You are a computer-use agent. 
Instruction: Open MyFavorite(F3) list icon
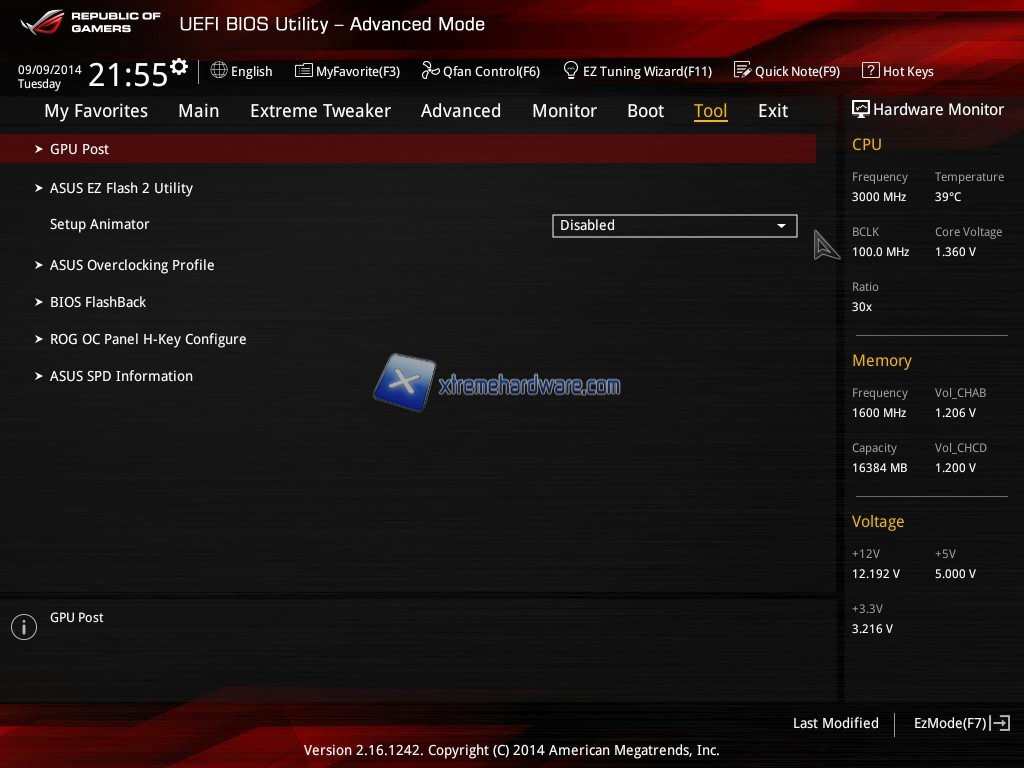tap(304, 70)
